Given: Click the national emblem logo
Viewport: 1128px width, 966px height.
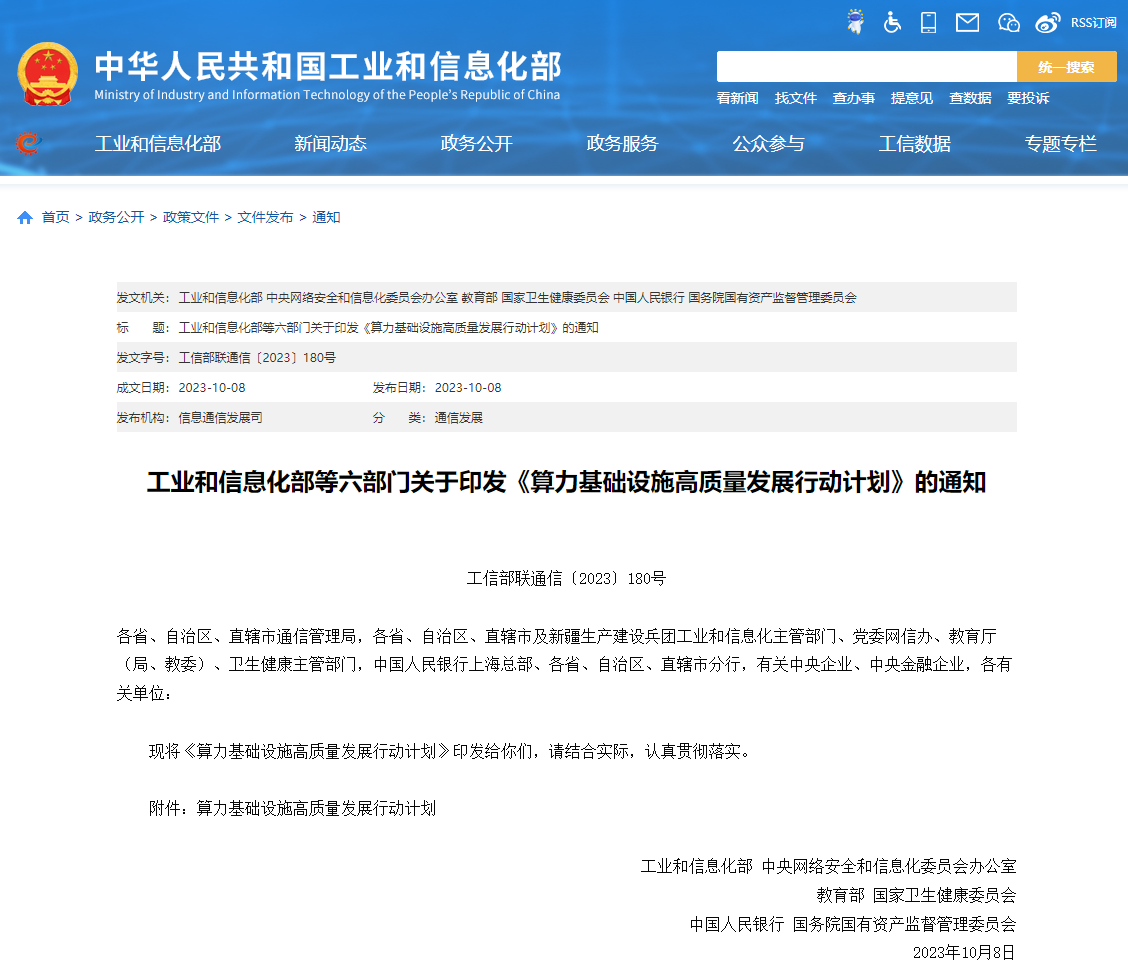Looking at the screenshot, I should [47, 74].
